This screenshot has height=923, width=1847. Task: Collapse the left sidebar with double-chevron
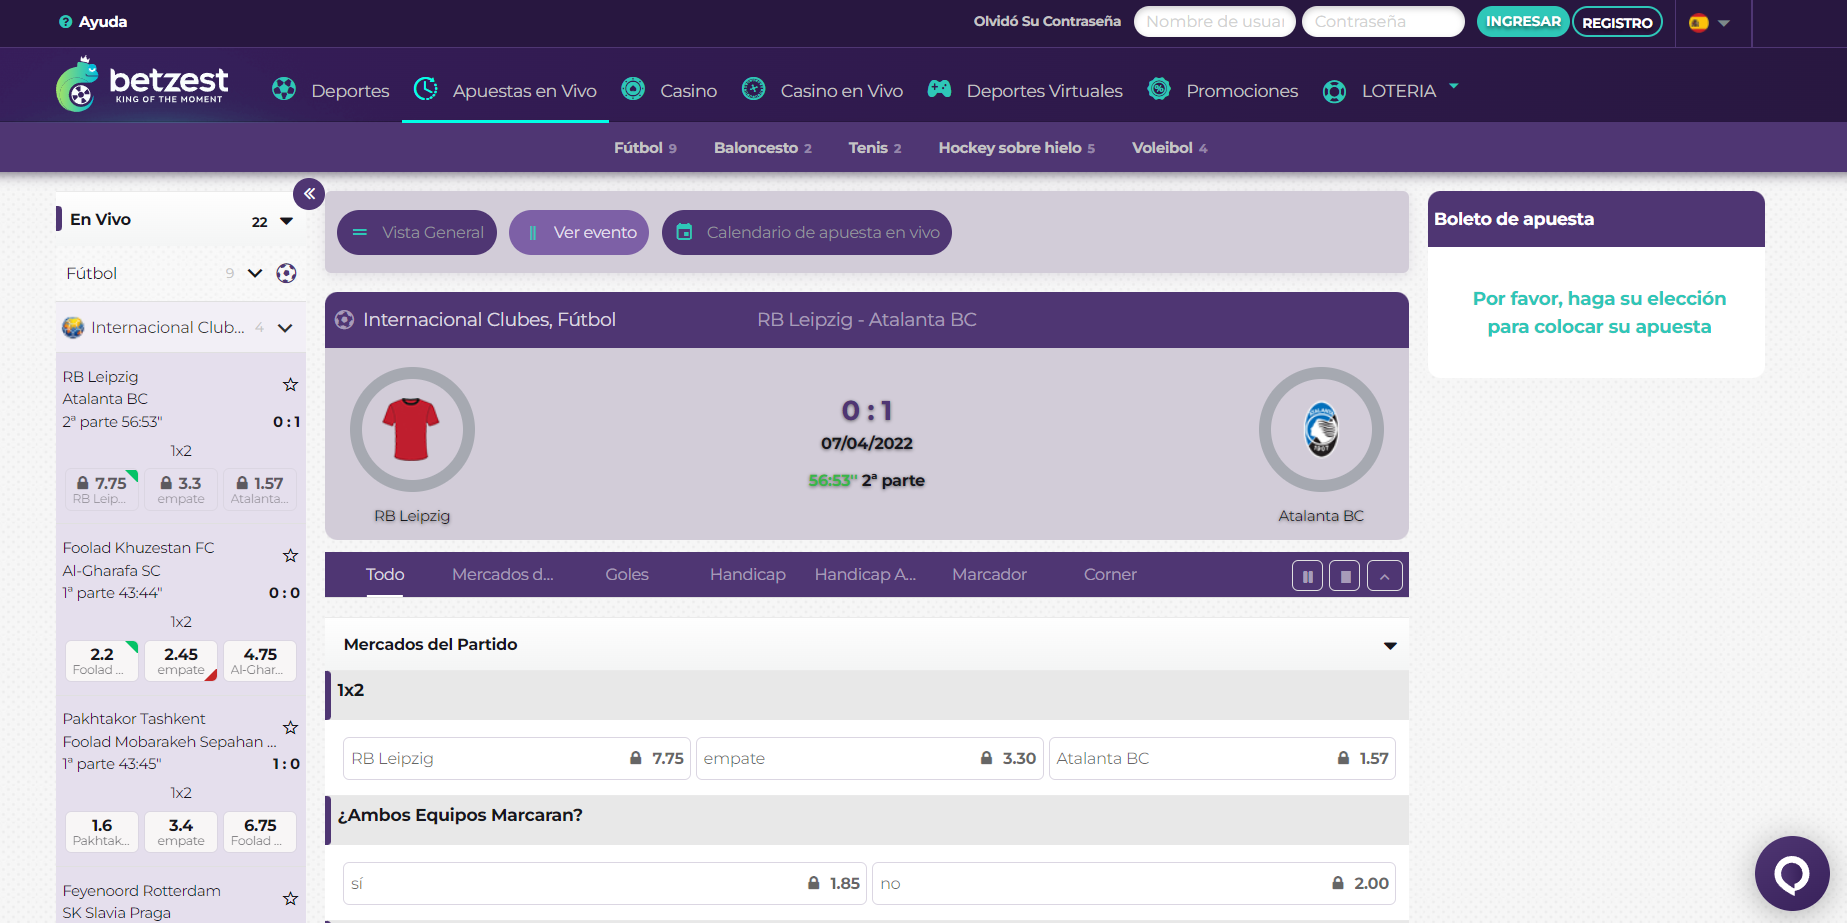[309, 194]
